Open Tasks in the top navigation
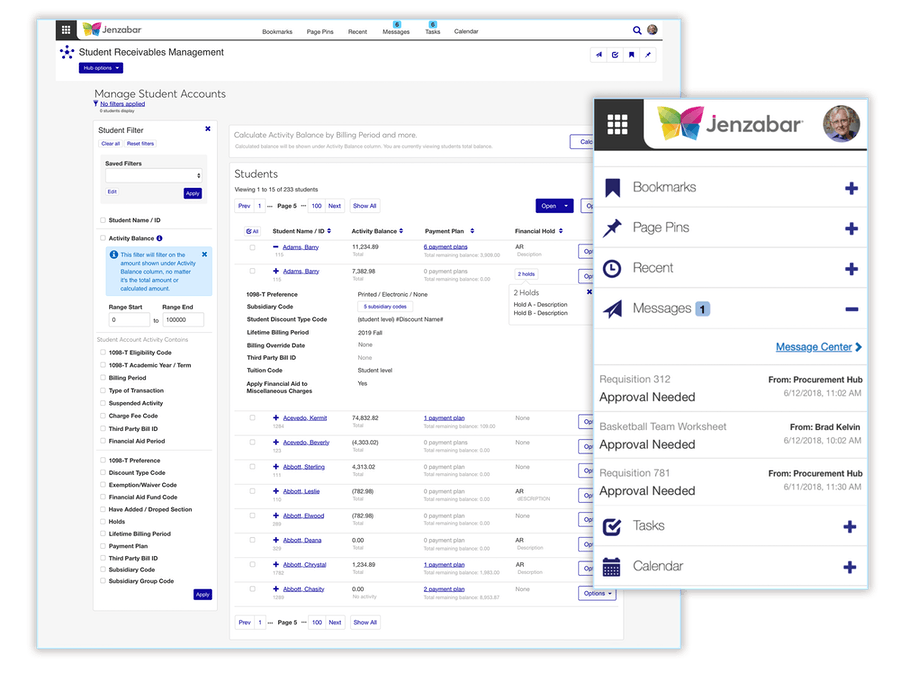900x673 pixels. click(433, 32)
